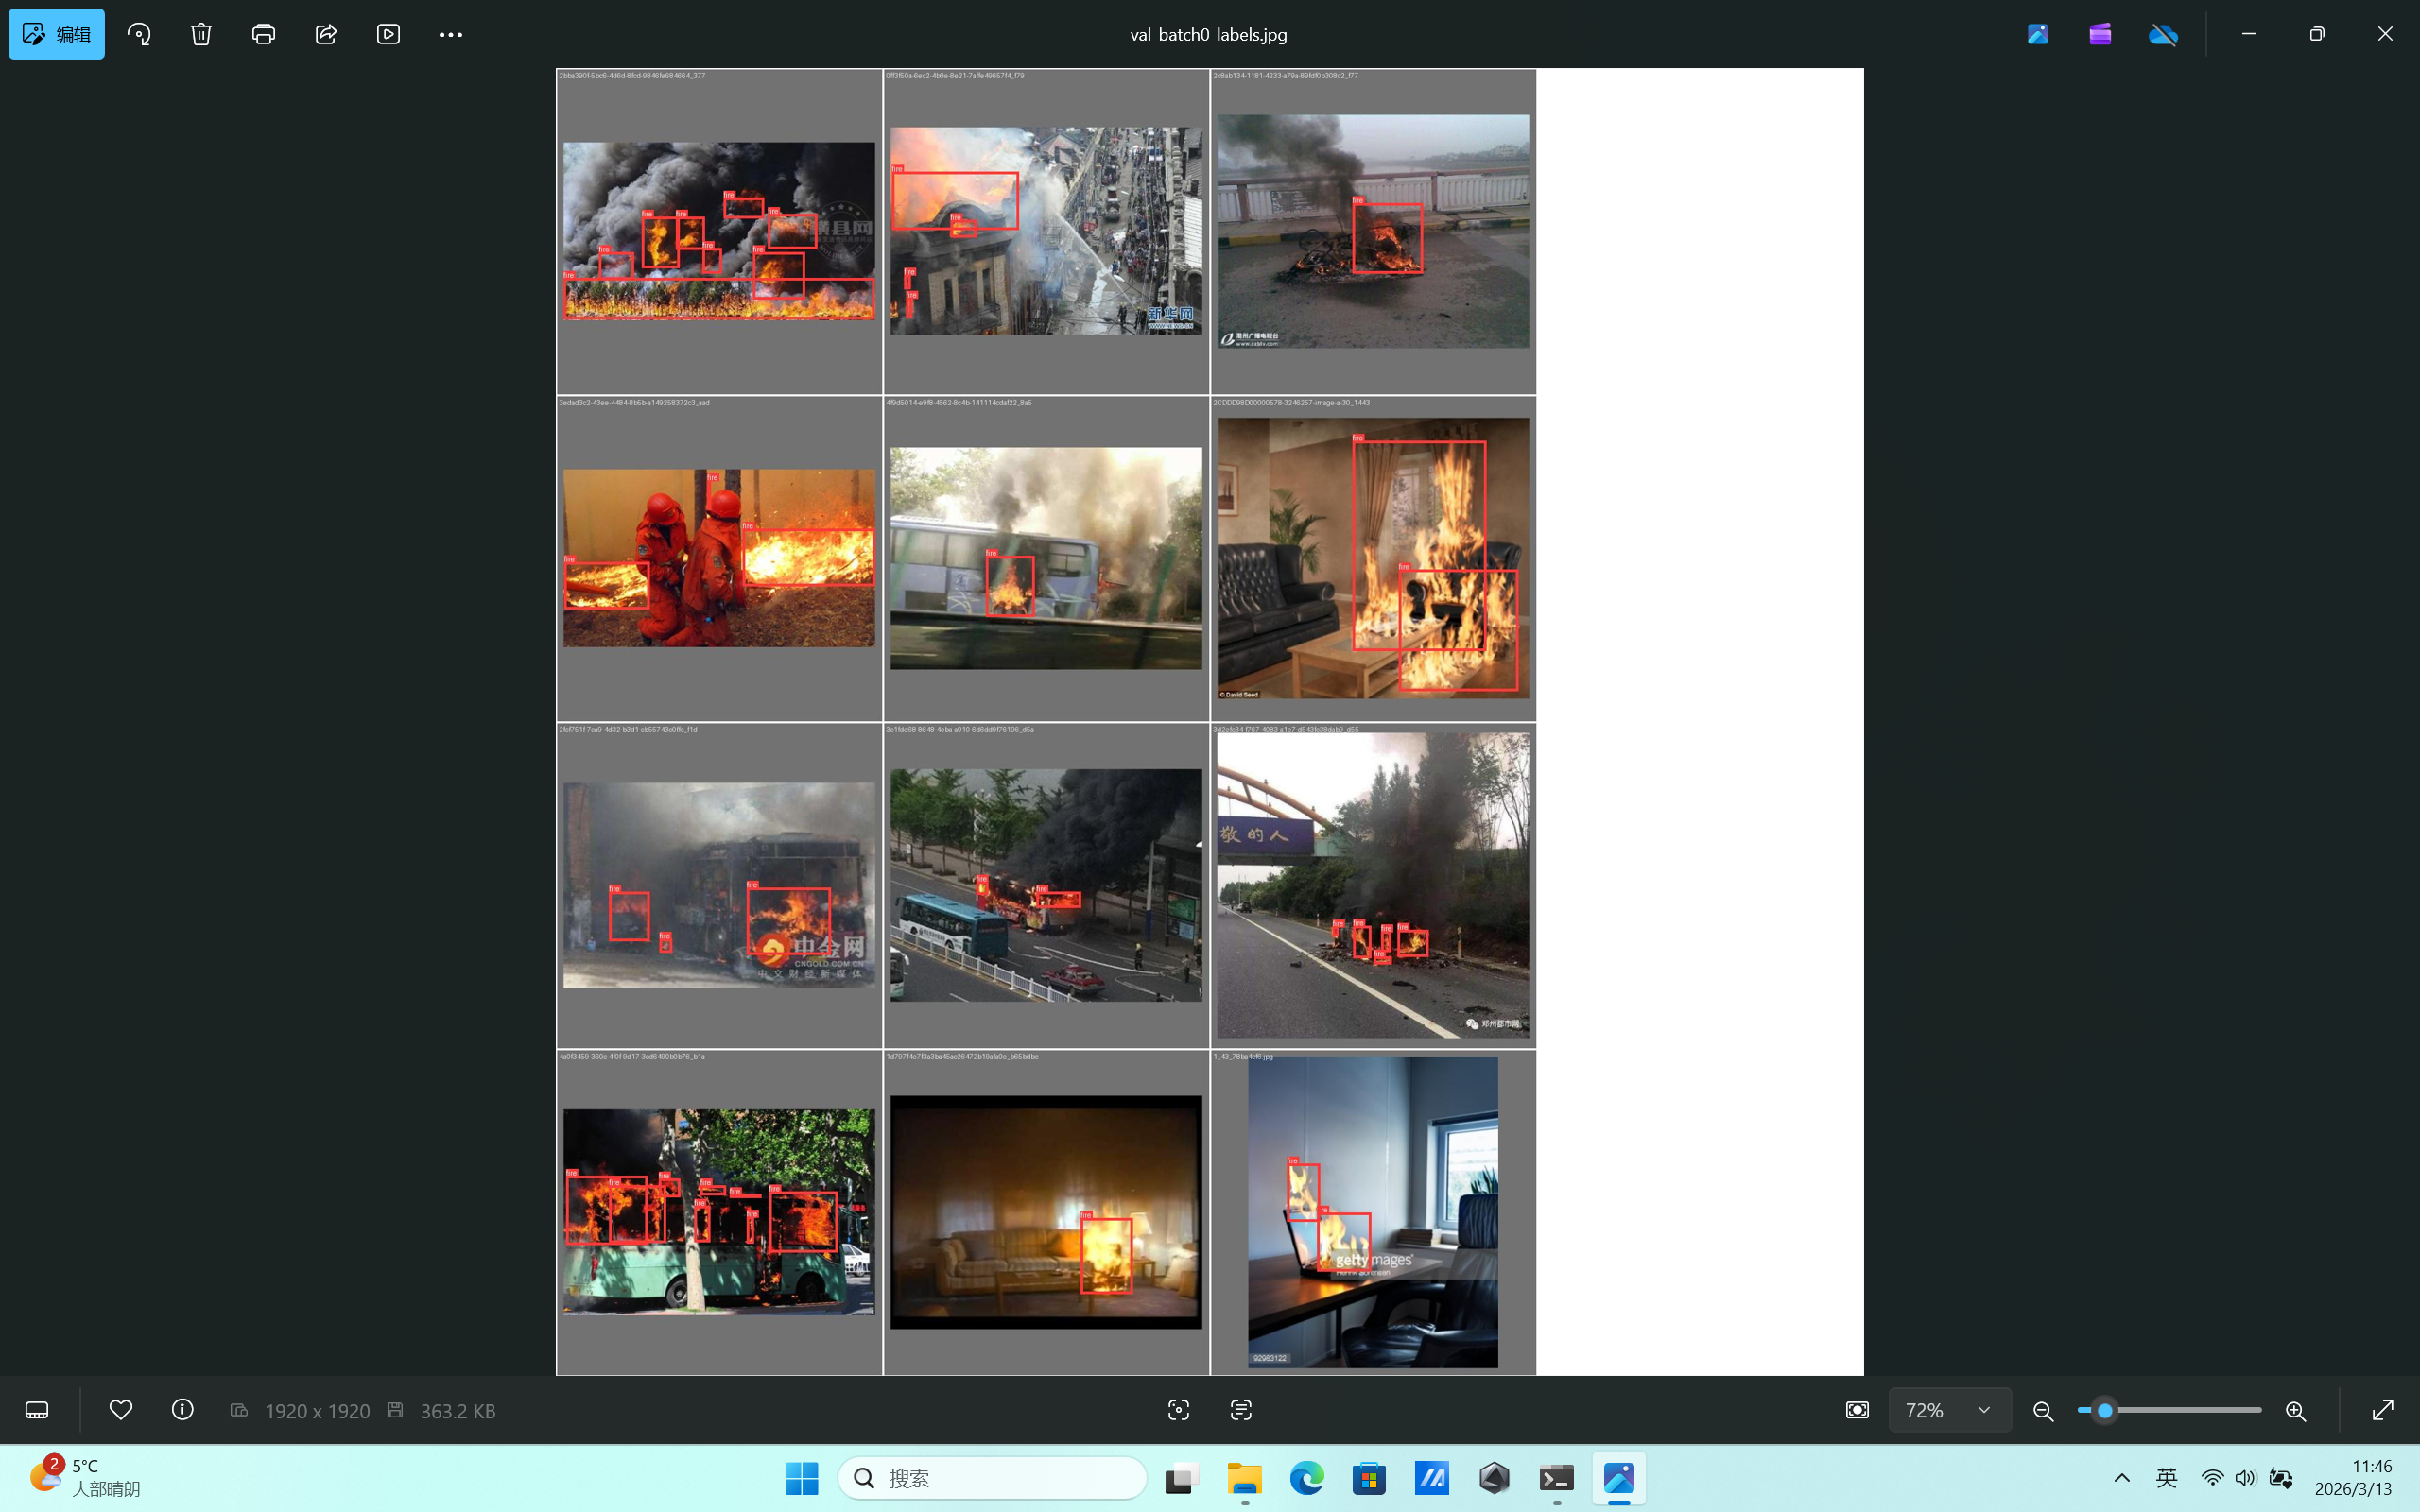Click the 编辑 edit button

57,34
